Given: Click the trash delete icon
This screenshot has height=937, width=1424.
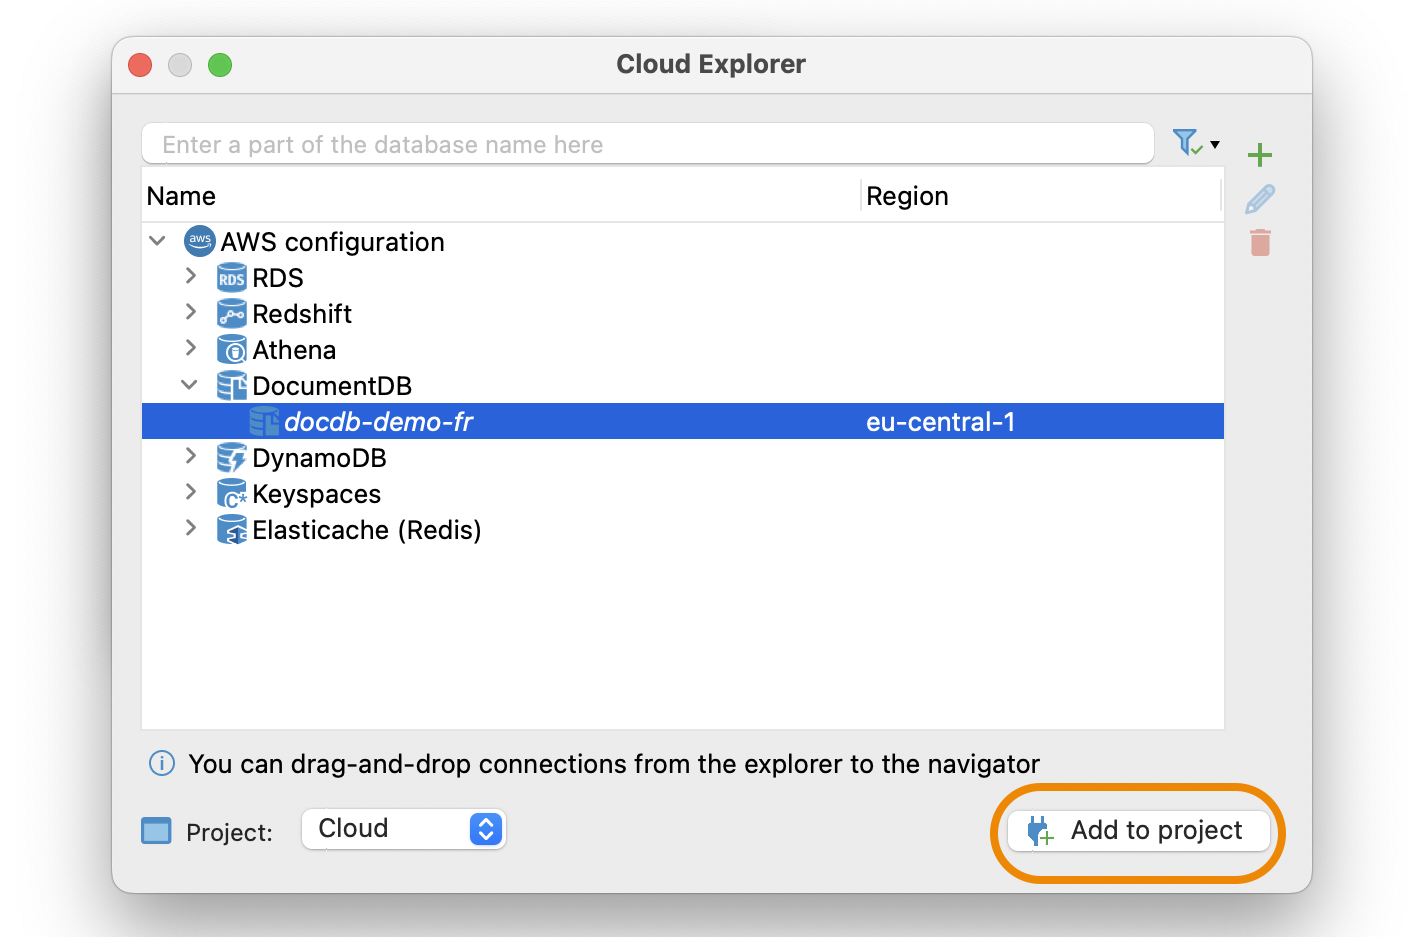Looking at the screenshot, I should (x=1260, y=242).
